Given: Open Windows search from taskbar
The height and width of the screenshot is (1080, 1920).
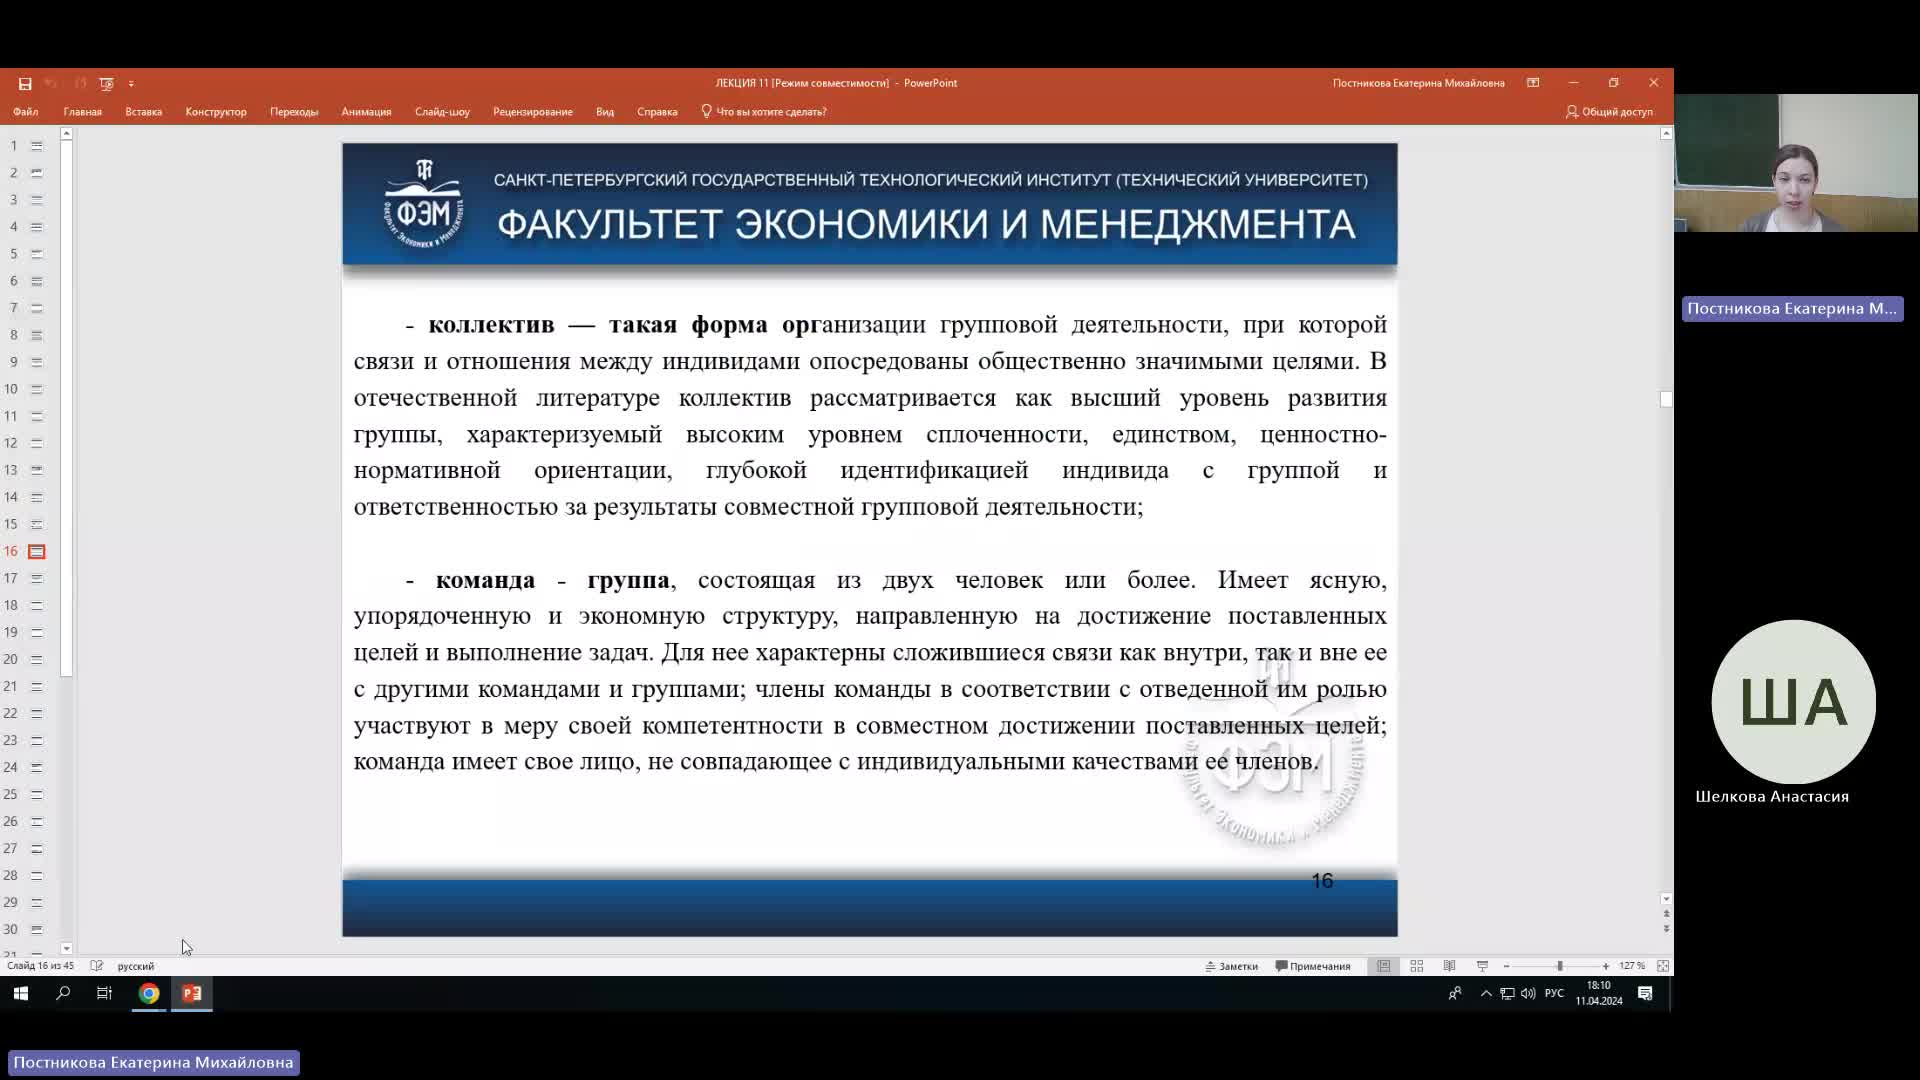Looking at the screenshot, I should tap(63, 993).
